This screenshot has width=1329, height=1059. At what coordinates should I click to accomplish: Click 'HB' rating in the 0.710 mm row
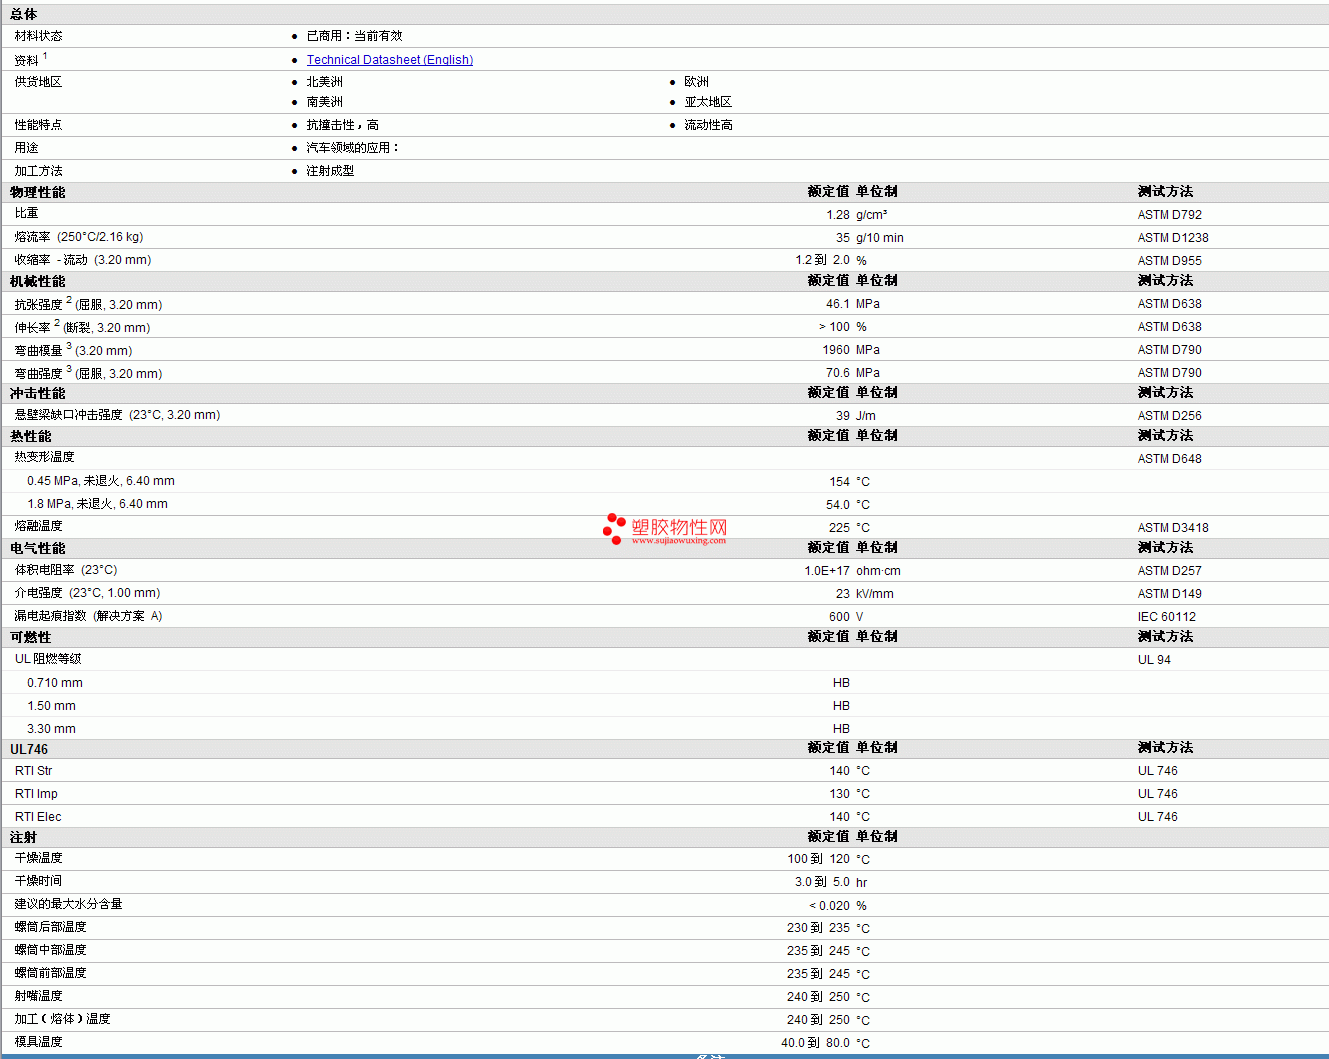841,683
